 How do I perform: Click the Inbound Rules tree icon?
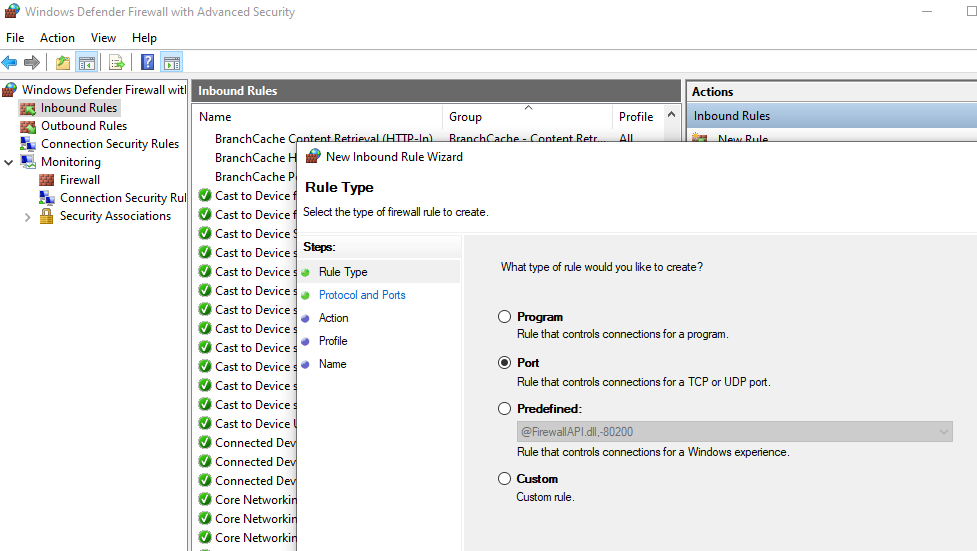pyautogui.click(x=27, y=108)
